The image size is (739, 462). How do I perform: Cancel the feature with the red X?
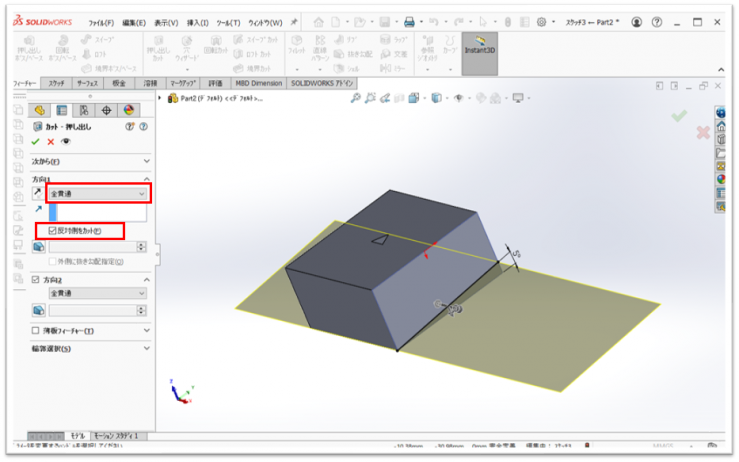pyautogui.click(x=51, y=142)
